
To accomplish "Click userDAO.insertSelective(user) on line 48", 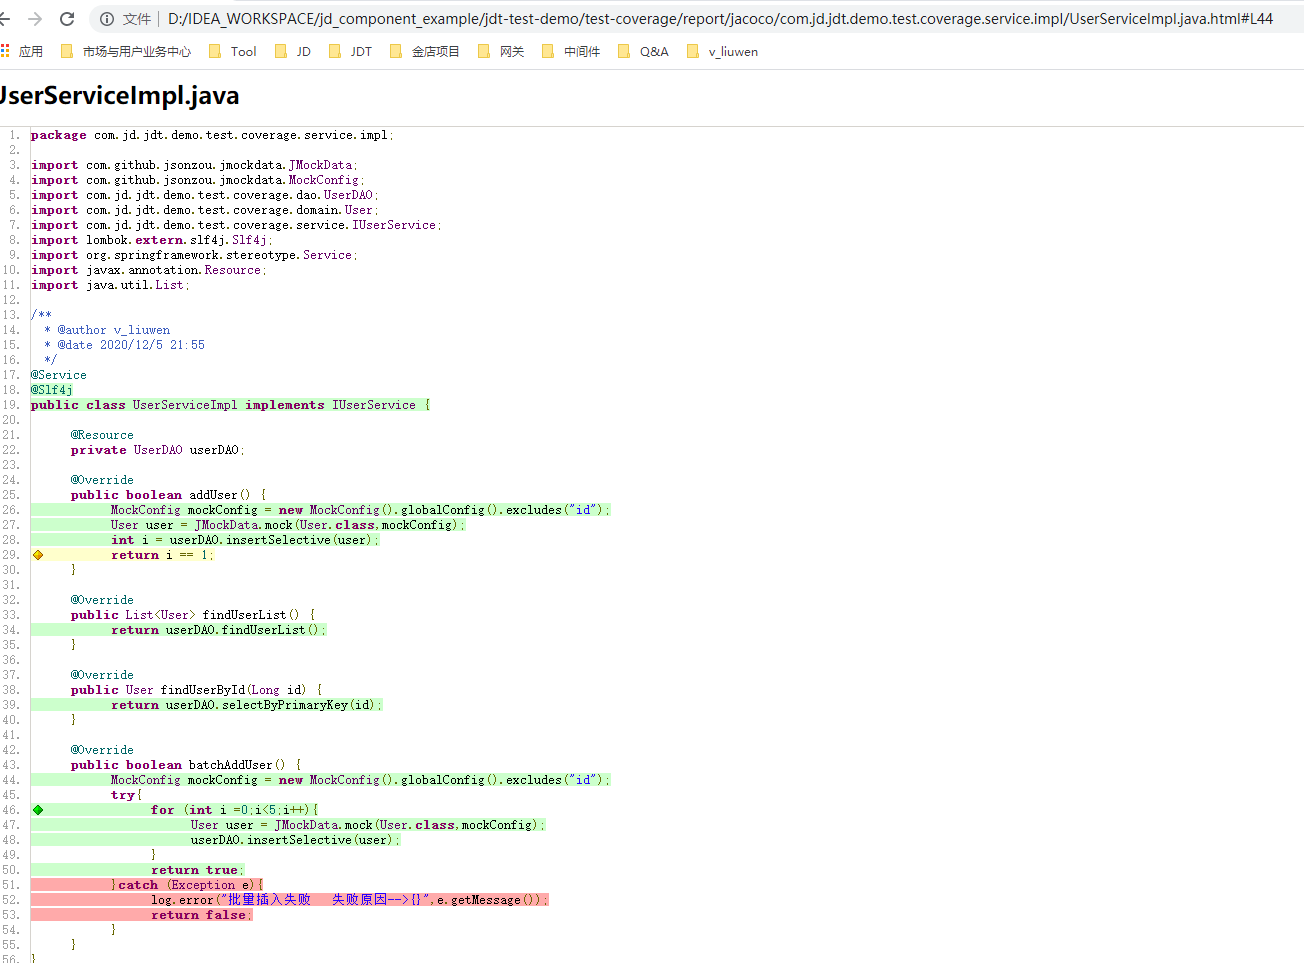I will (x=296, y=840).
